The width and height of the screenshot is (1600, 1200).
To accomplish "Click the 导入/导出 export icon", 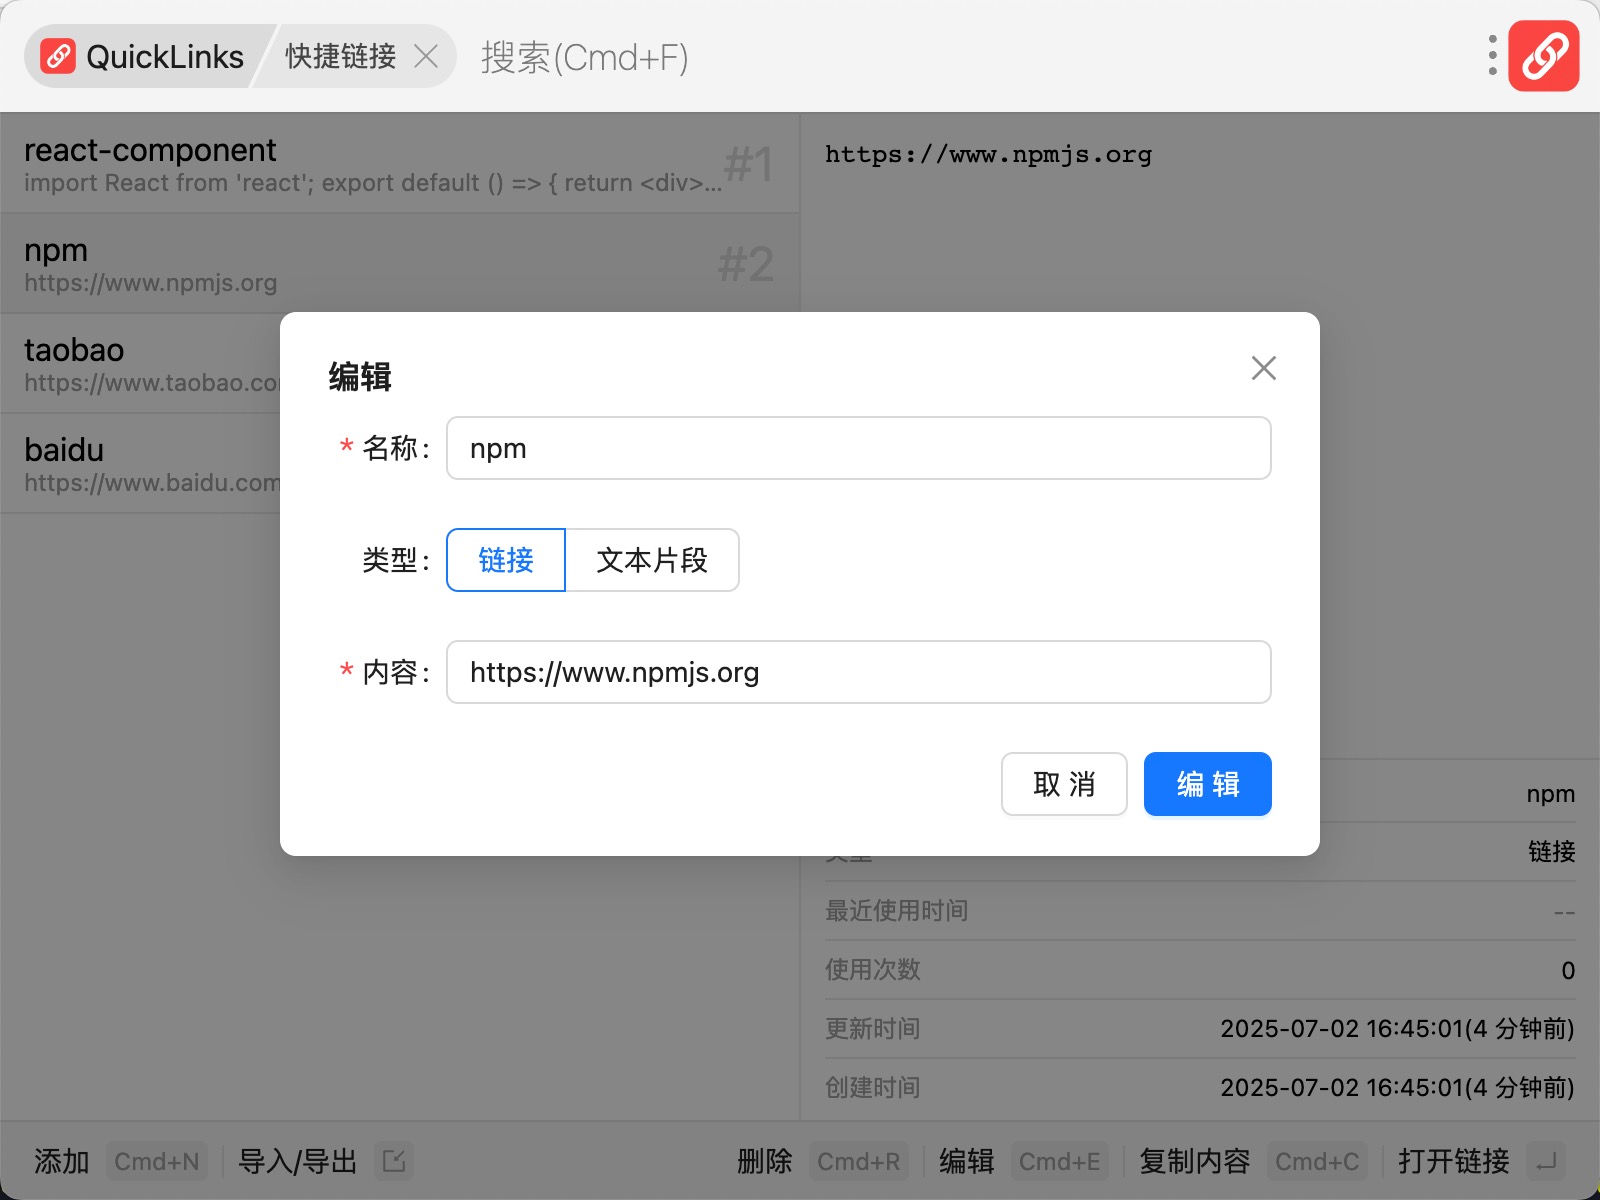I will 394,1161.
